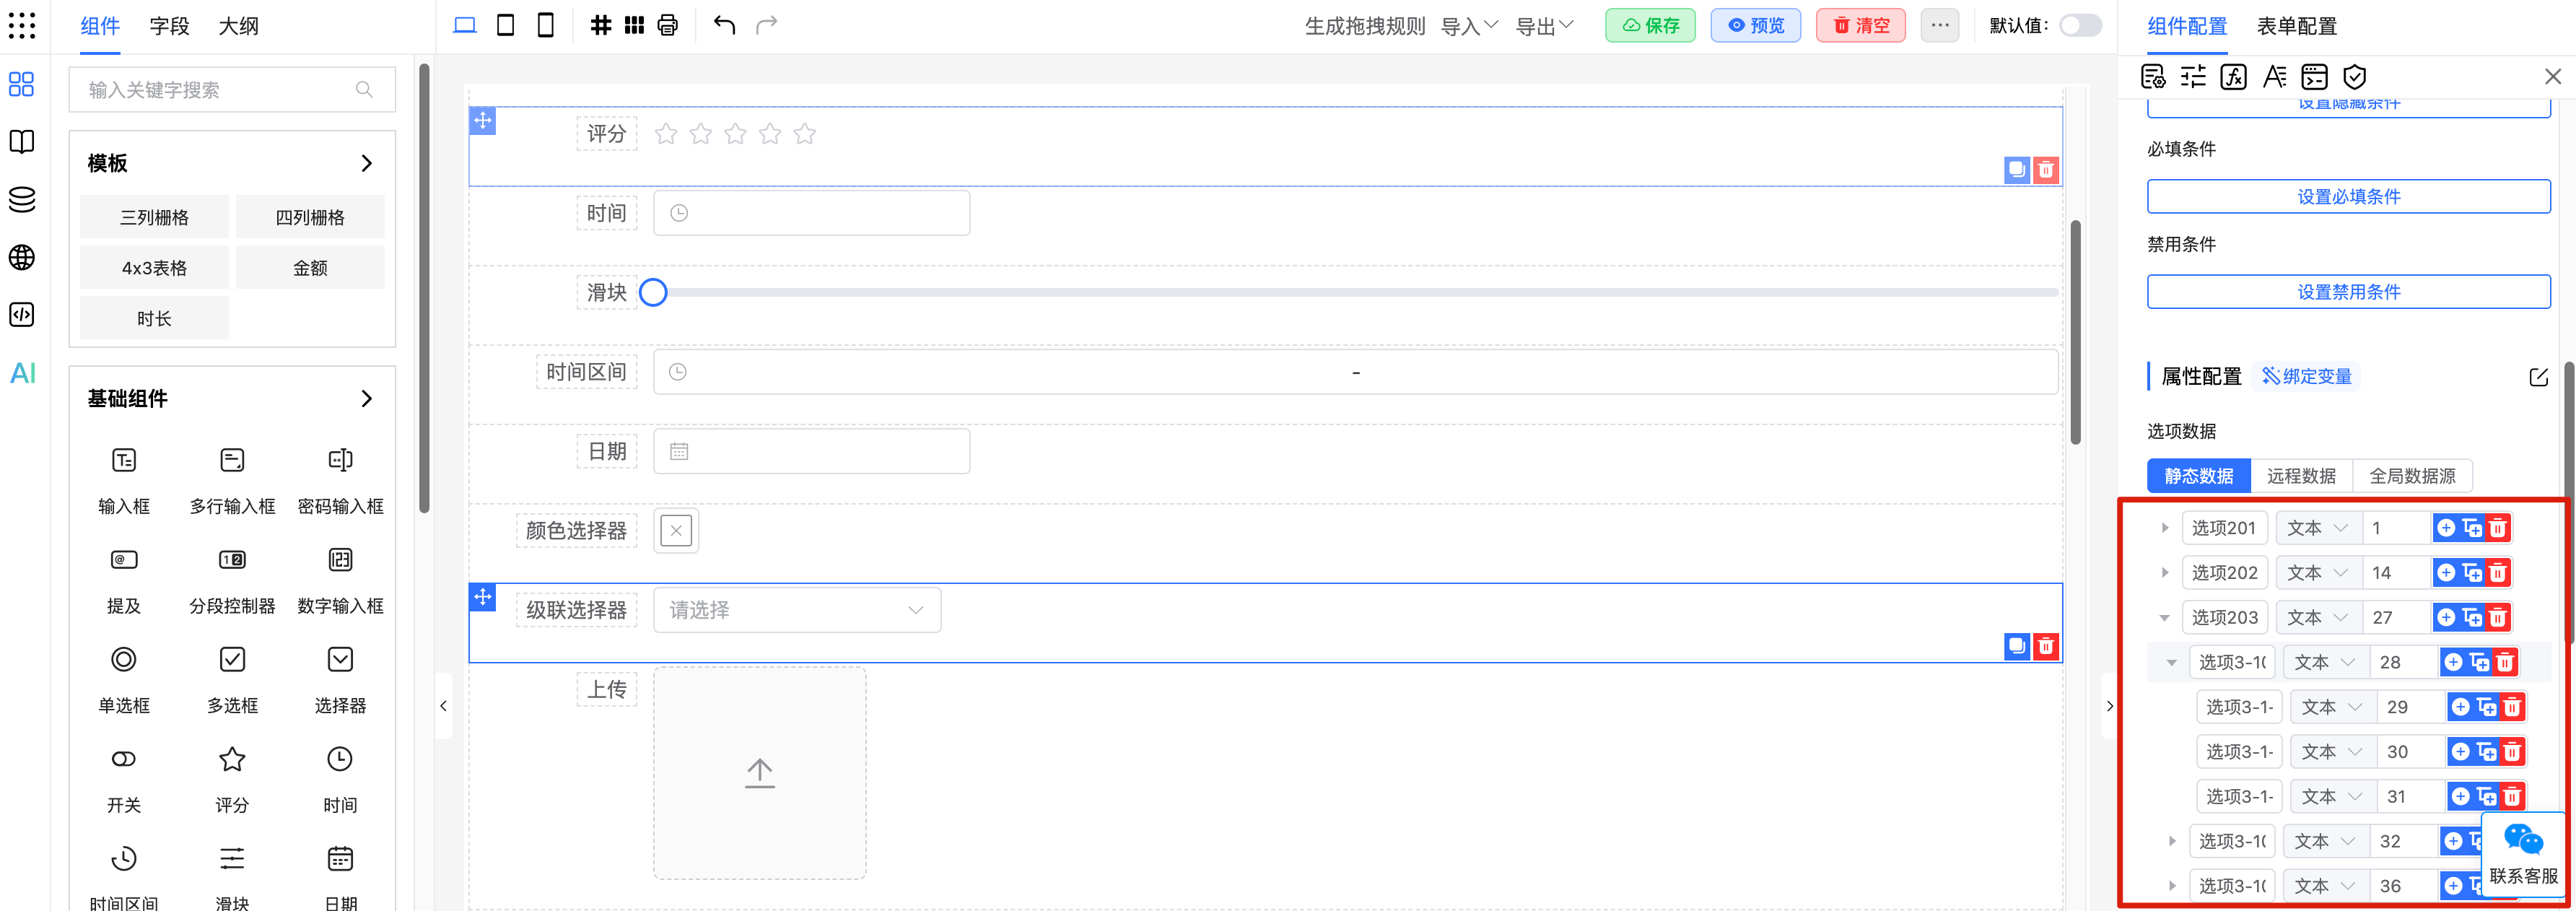Image resolution: width=2576 pixels, height=911 pixels.
Task: Delete the 级联选择器 component with trash icon
Action: pyautogui.click(x=2046, y=646)
